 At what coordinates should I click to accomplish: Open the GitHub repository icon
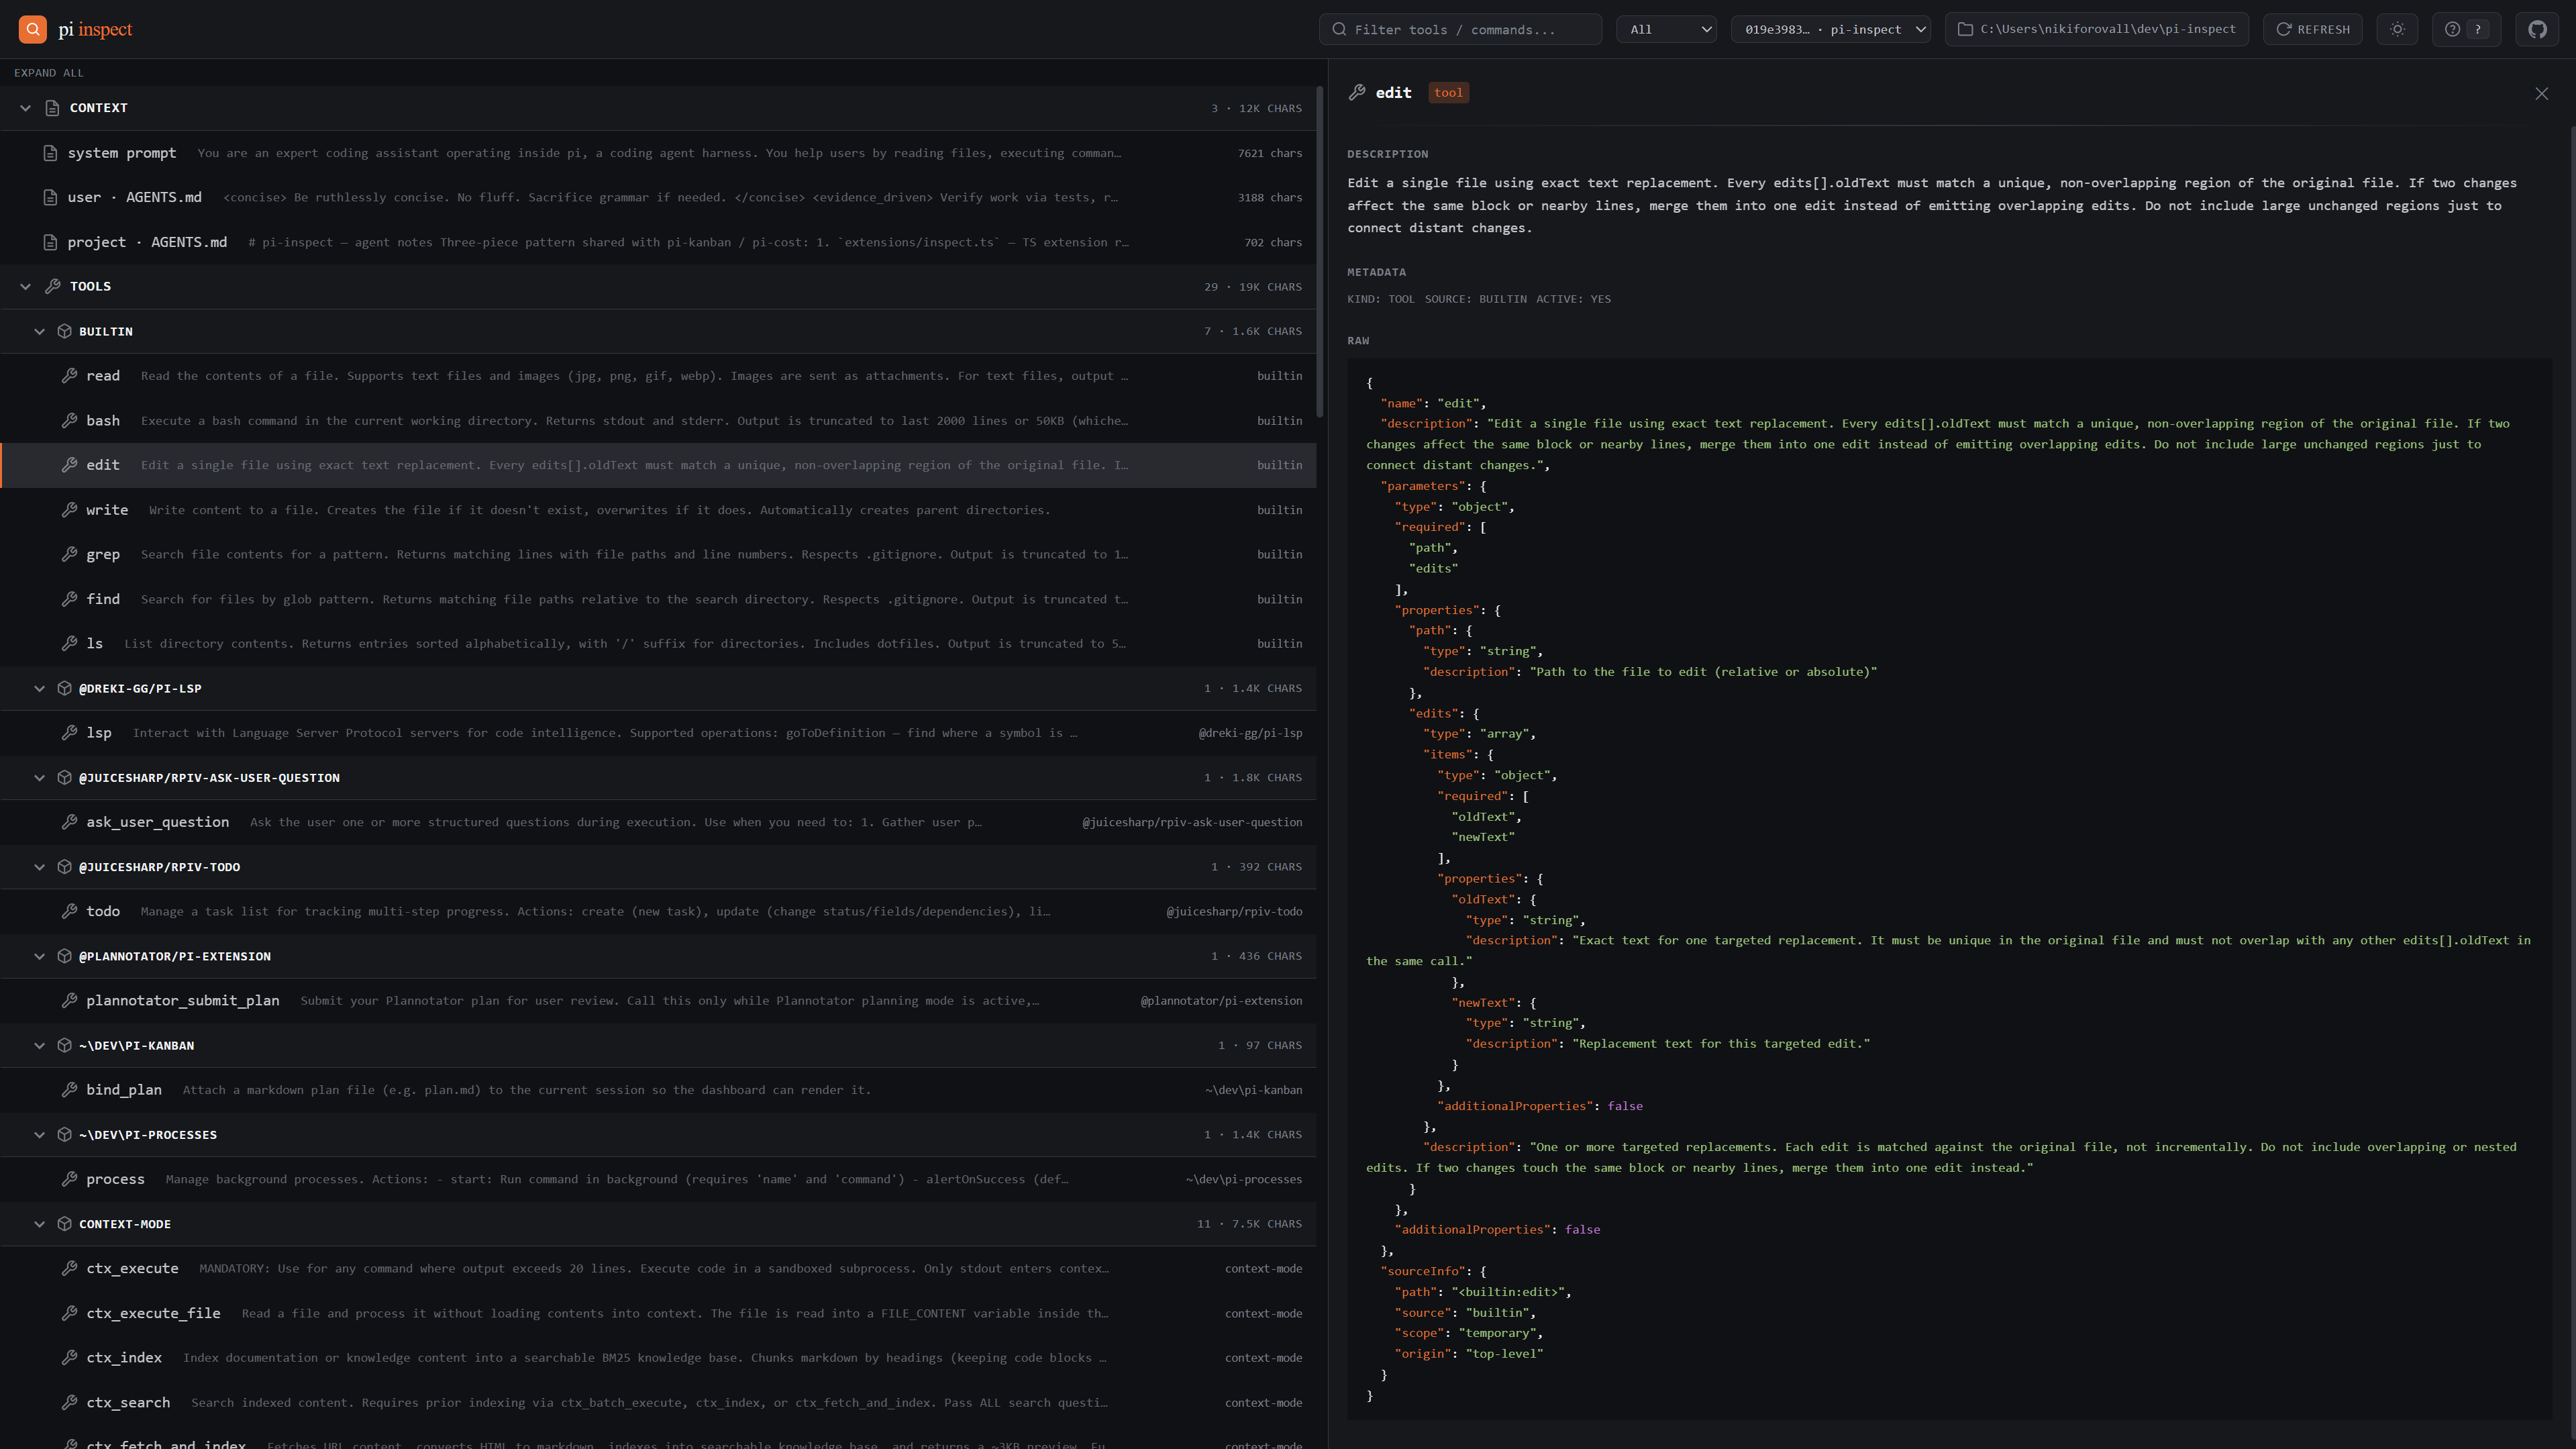(x=2537, y=29)
